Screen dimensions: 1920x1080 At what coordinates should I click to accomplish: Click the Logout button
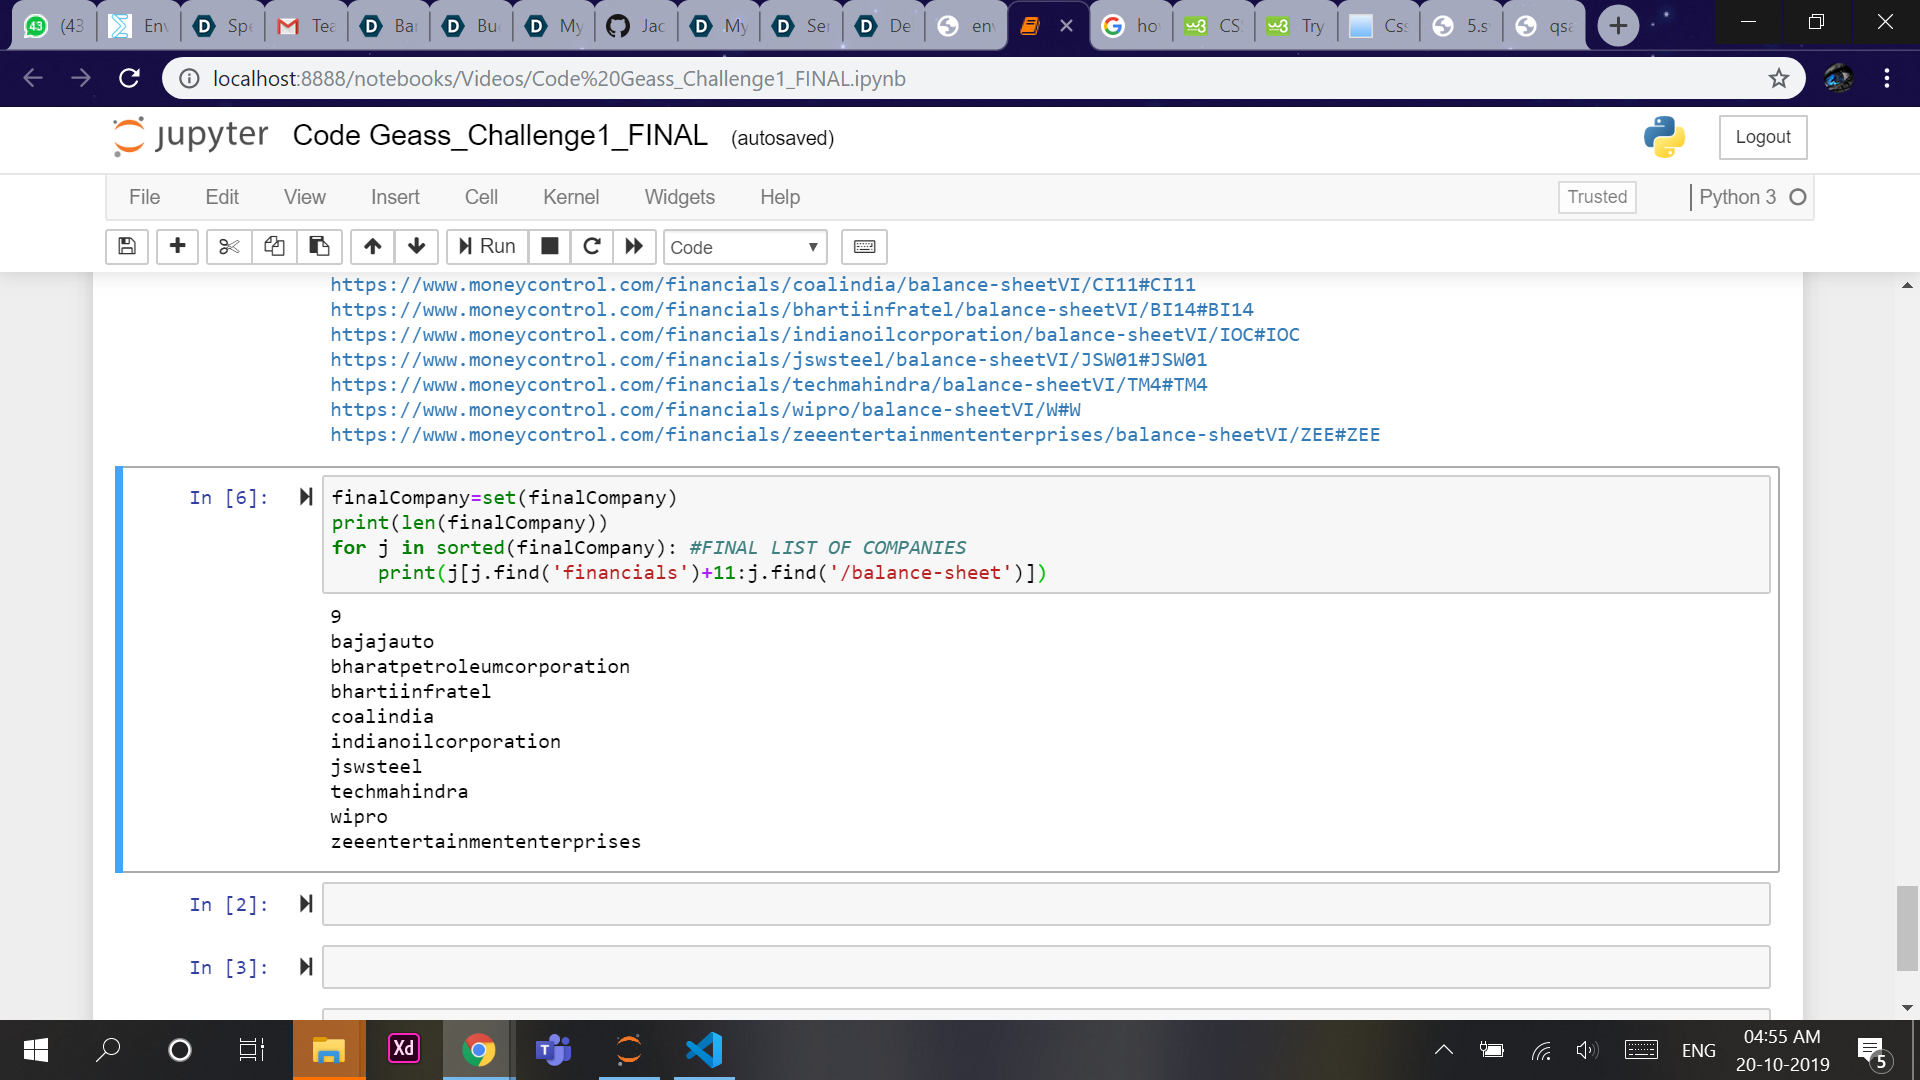pos(1762,137)
